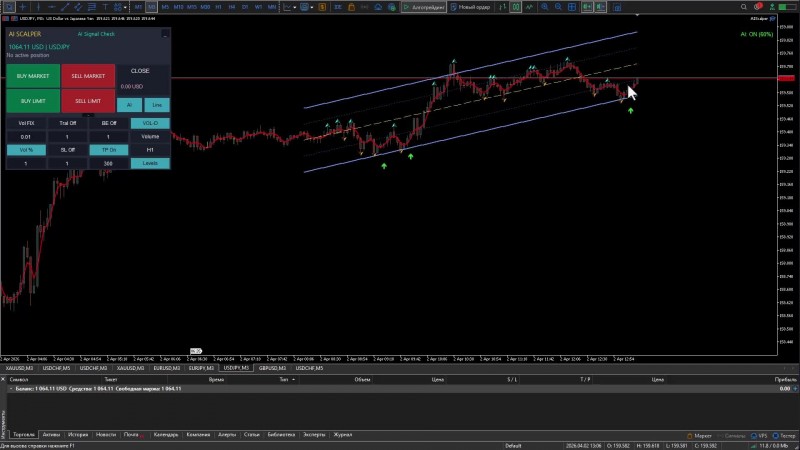Image resolution: width=800 pixels, height=450 pixels.
Task: Click the 300 take profit input field
Action: click(109, 163)
